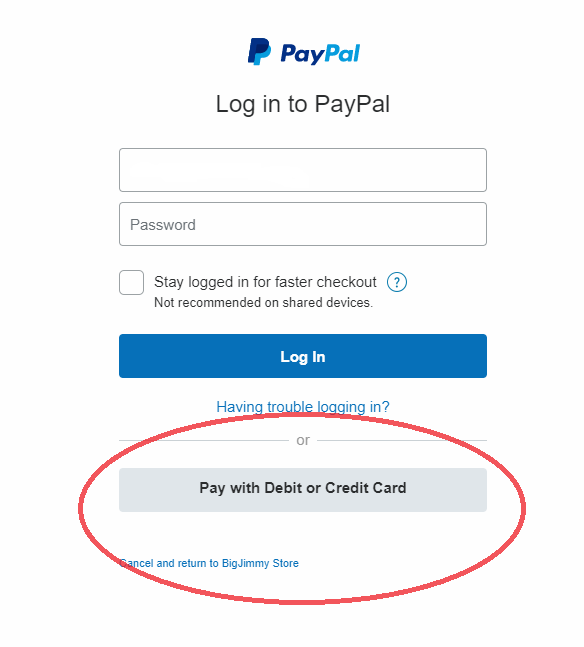Image resolution: width=584 pixels, height=647 pixels.
Task: Focus the empty email input field
Action: click(x=303, y=170)
